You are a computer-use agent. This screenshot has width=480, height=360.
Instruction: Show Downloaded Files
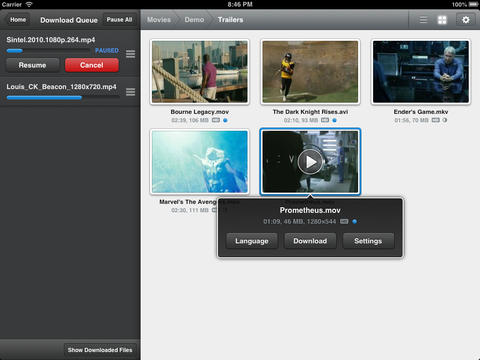pyautogui.click(x=100, y=350)
